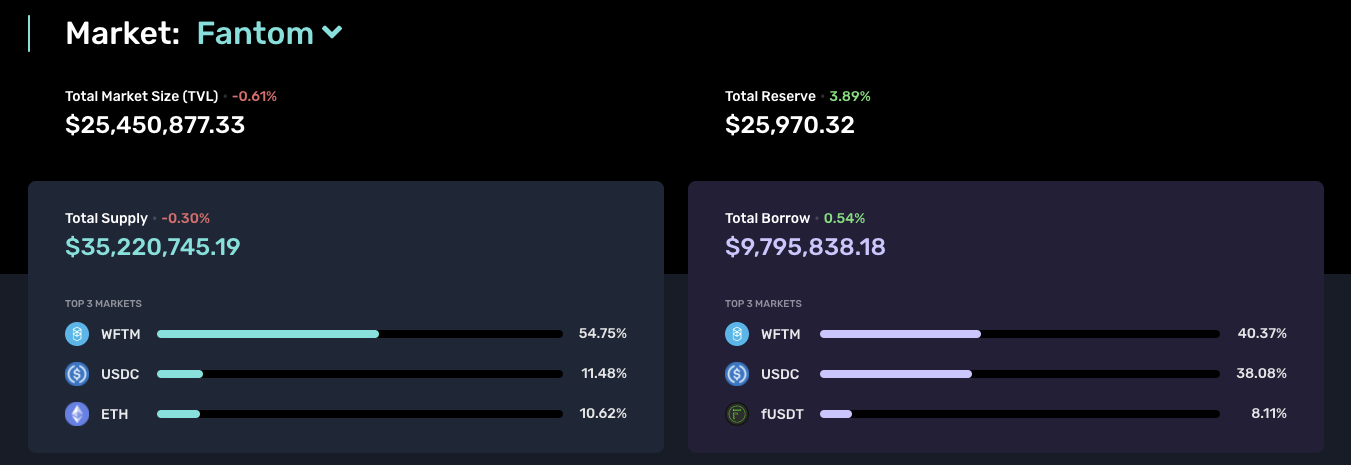Image resolution: width=1351 pixels, height=465 pixels.
Task: Click the WFTM icon in Total Borrow
Action: [x=737, y=334]
